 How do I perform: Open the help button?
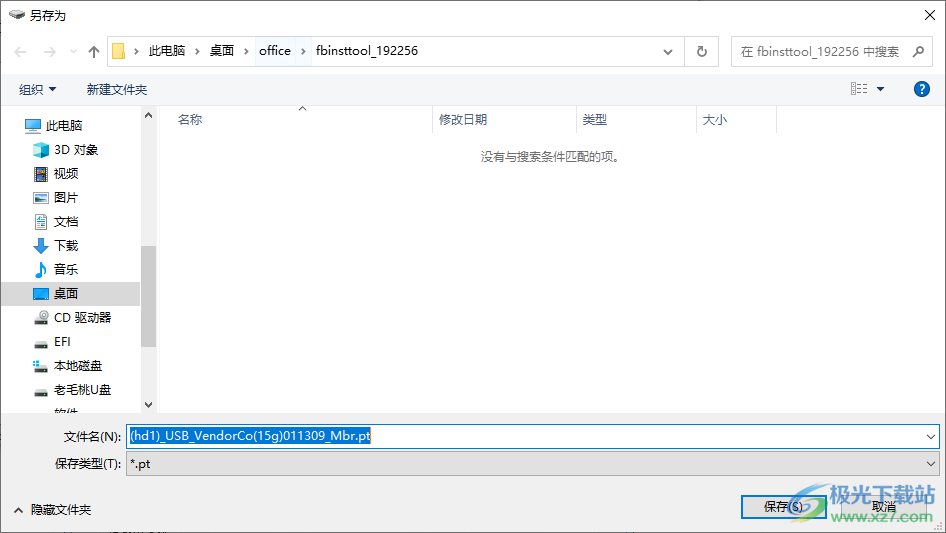point(921,89)
